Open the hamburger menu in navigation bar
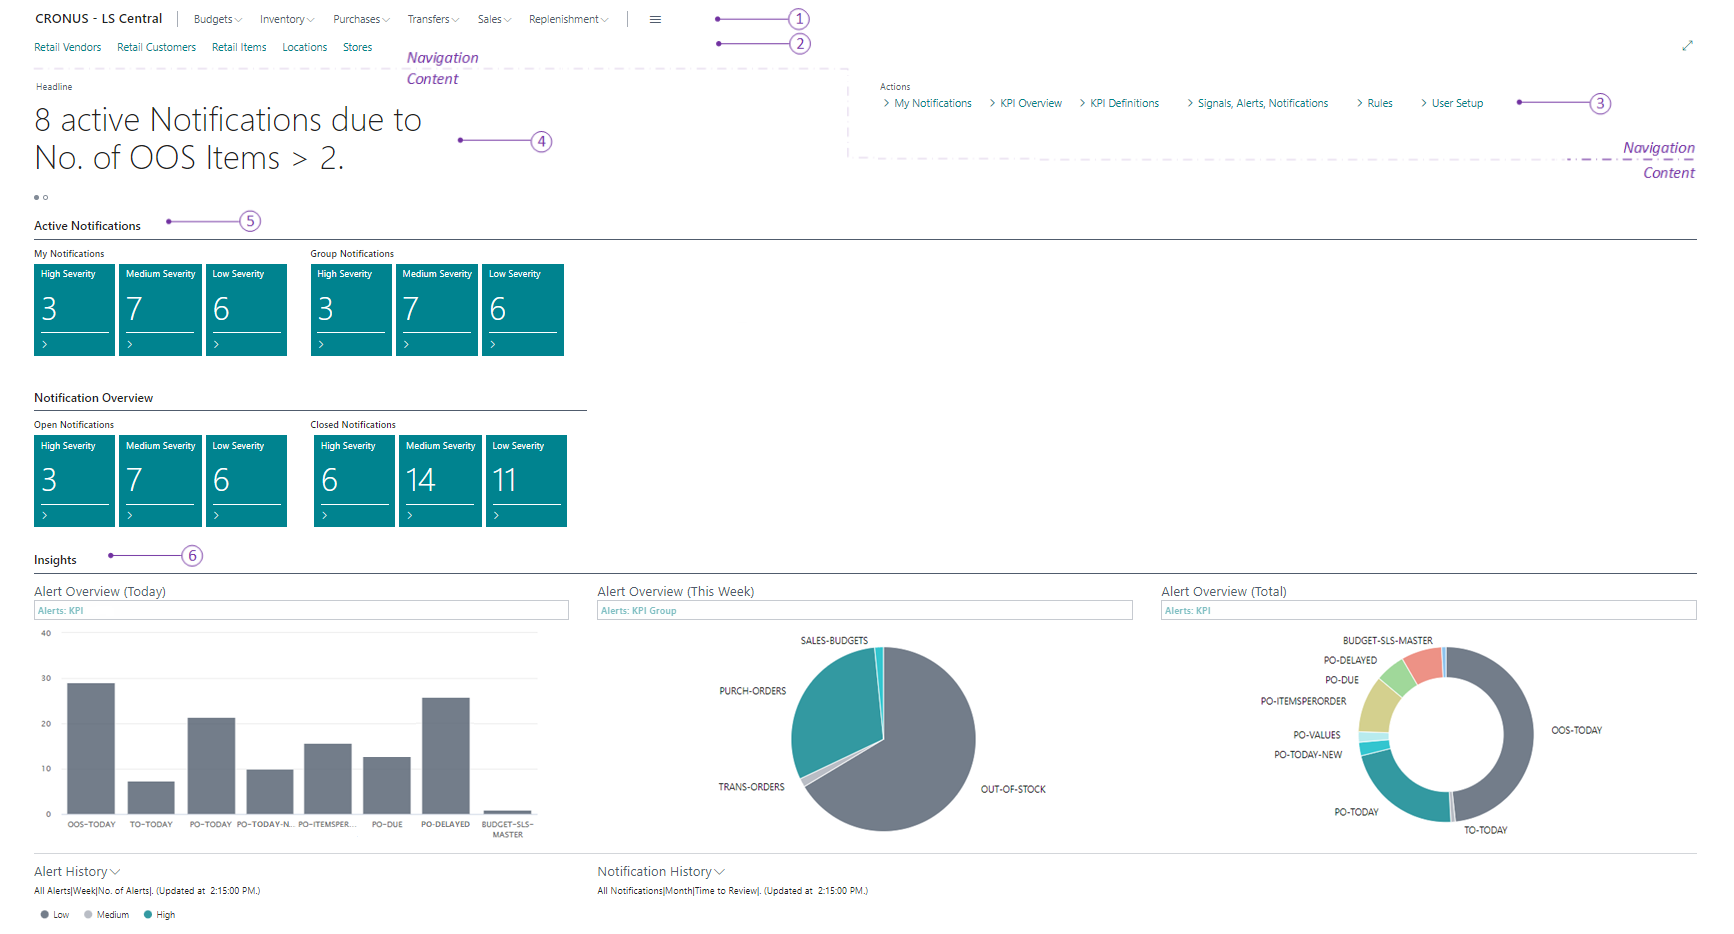Viewport: 1734px width, 934px height. pos(655,19)
